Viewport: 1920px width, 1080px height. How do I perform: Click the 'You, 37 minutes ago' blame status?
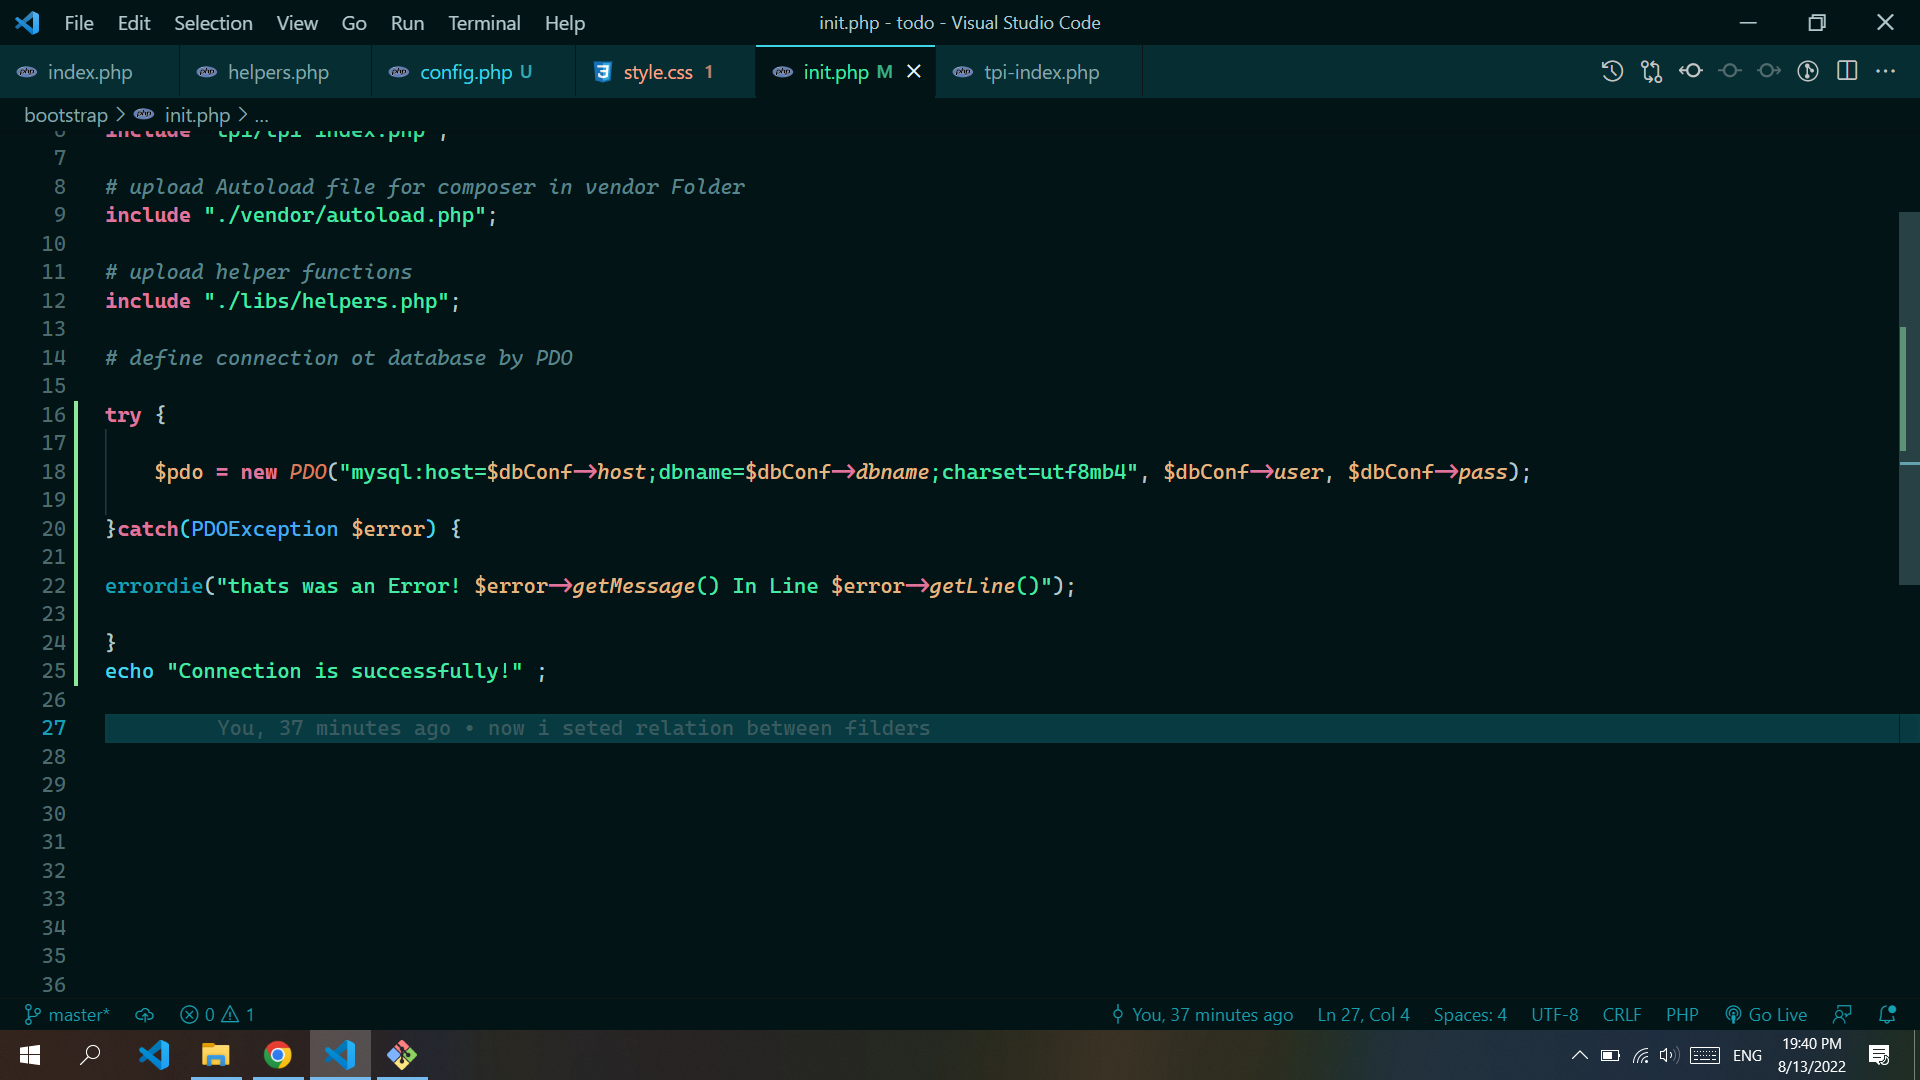(1201, 1014)
